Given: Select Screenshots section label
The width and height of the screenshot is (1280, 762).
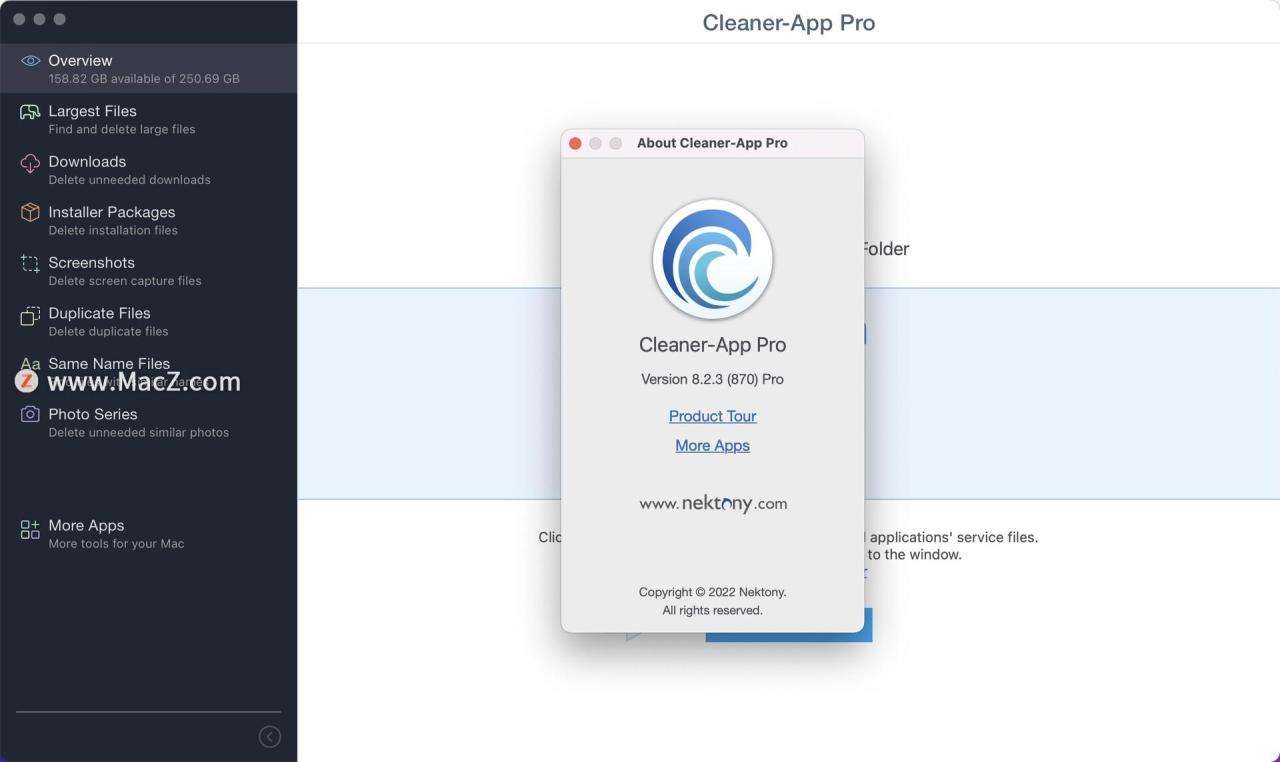Looking at the screenshot, I should 91,263.
